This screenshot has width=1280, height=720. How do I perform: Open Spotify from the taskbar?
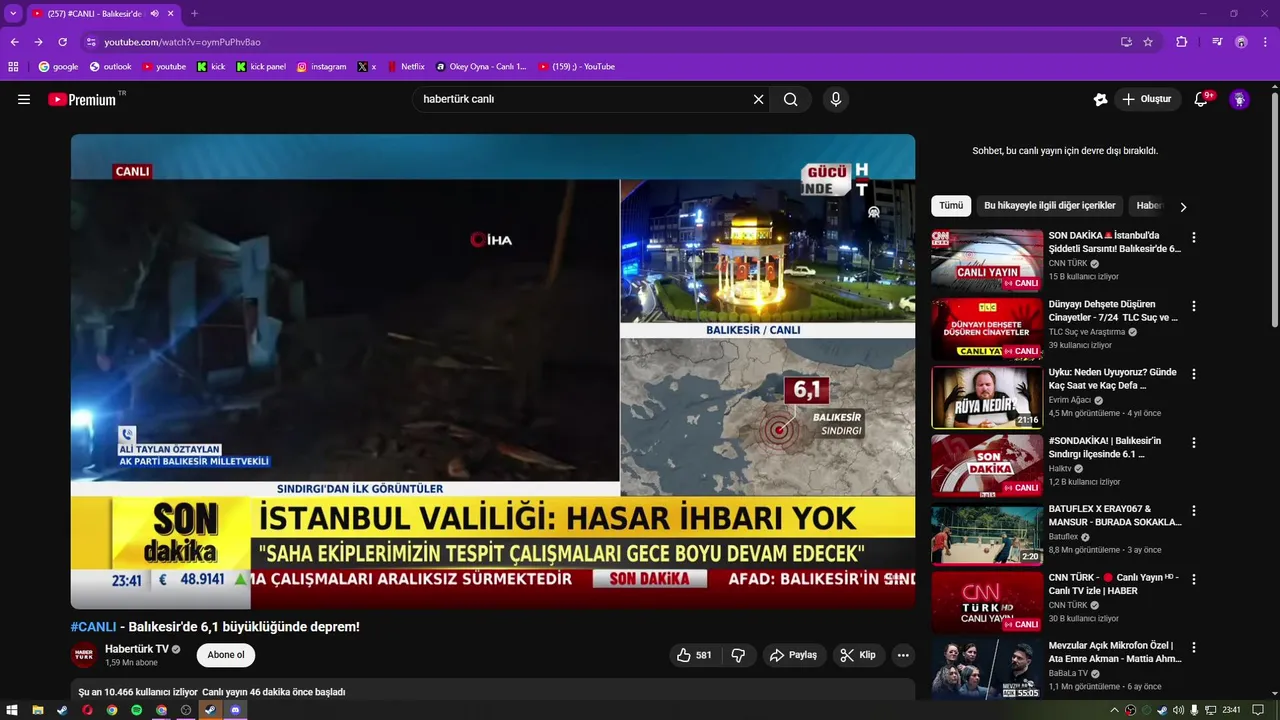pos(136,710)
